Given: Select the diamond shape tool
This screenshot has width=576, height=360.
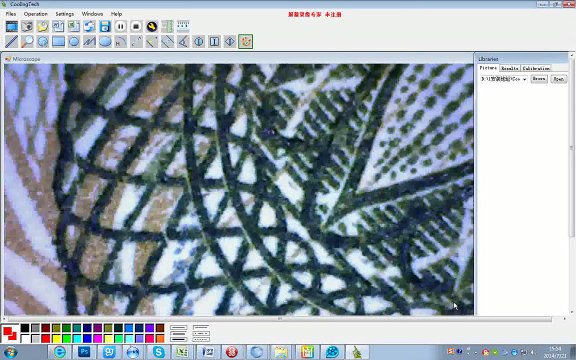Looking at the screenshot, I should point(230,42).
